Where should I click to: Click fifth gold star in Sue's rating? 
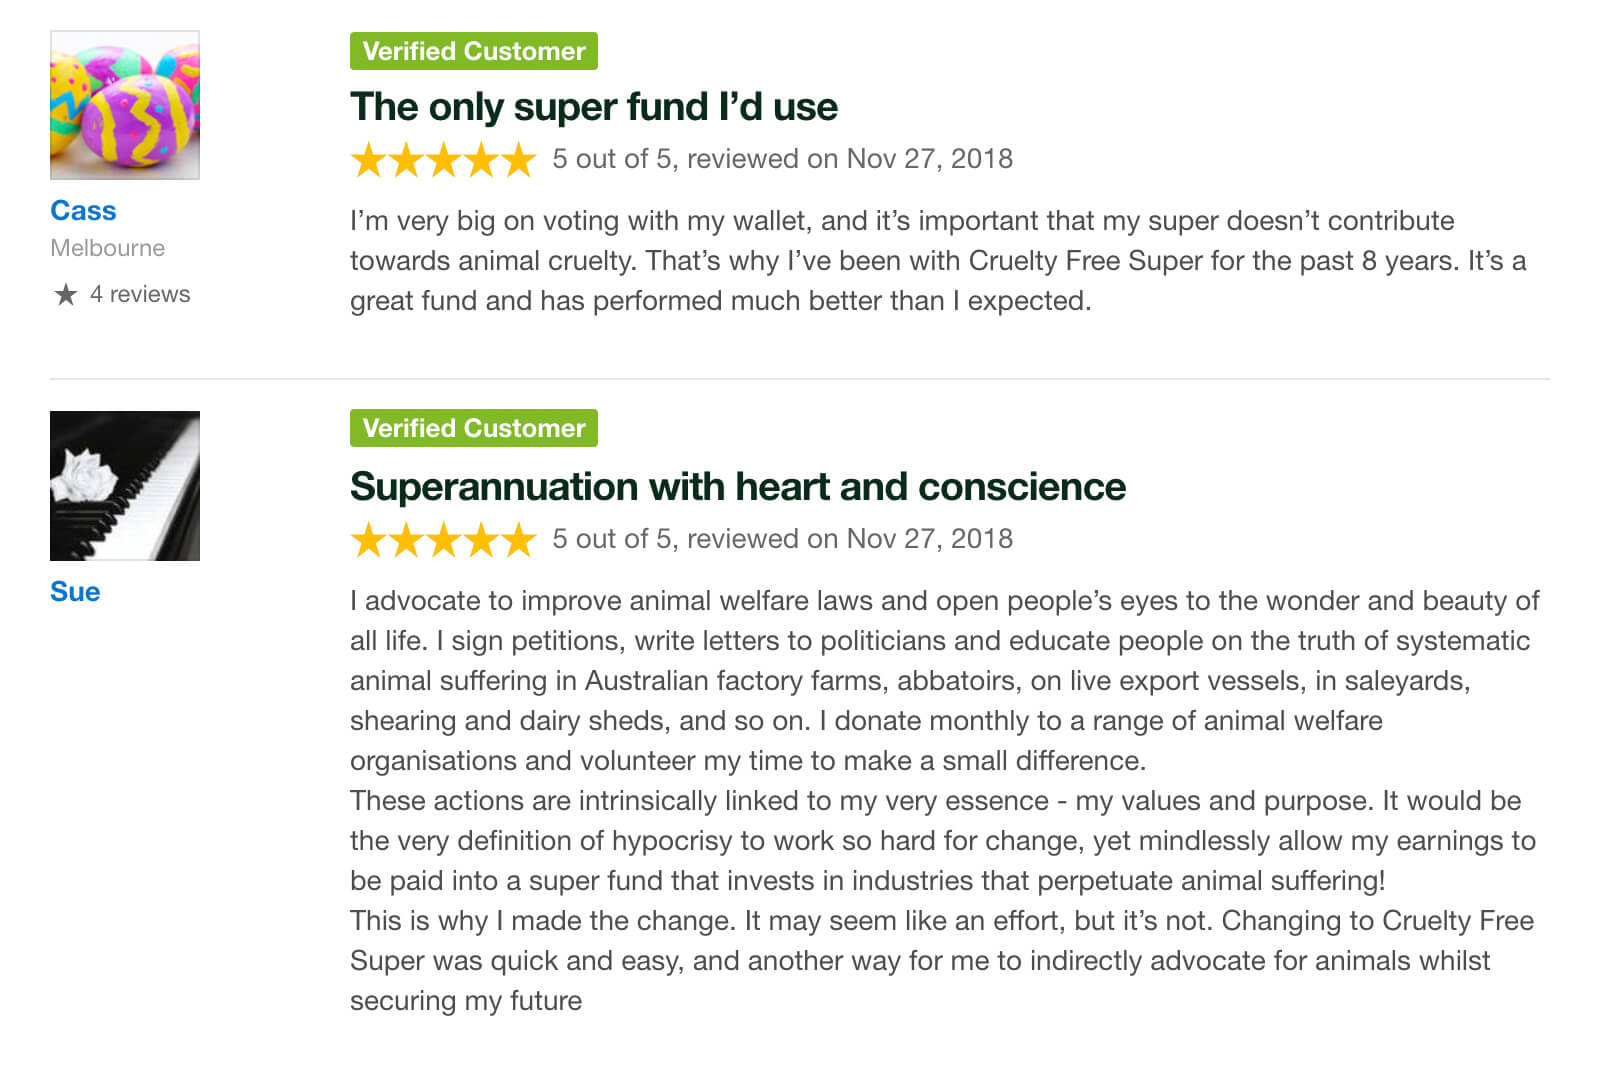[518, 540]
